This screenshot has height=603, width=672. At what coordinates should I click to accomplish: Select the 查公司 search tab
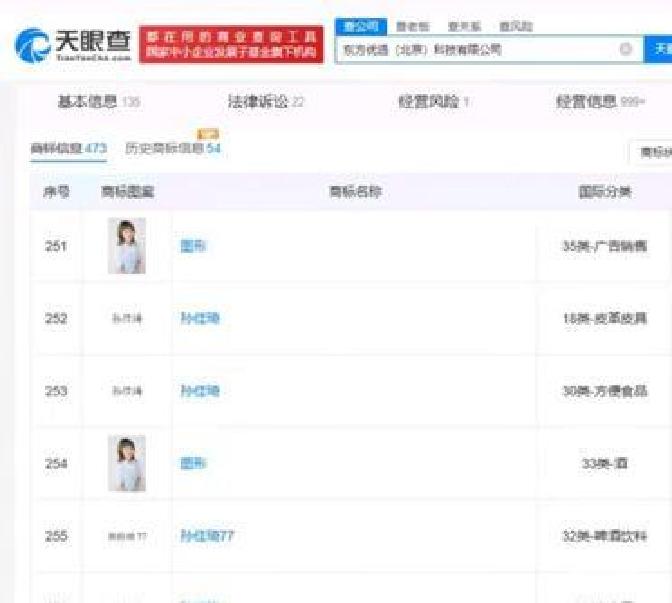click(361, 27)
